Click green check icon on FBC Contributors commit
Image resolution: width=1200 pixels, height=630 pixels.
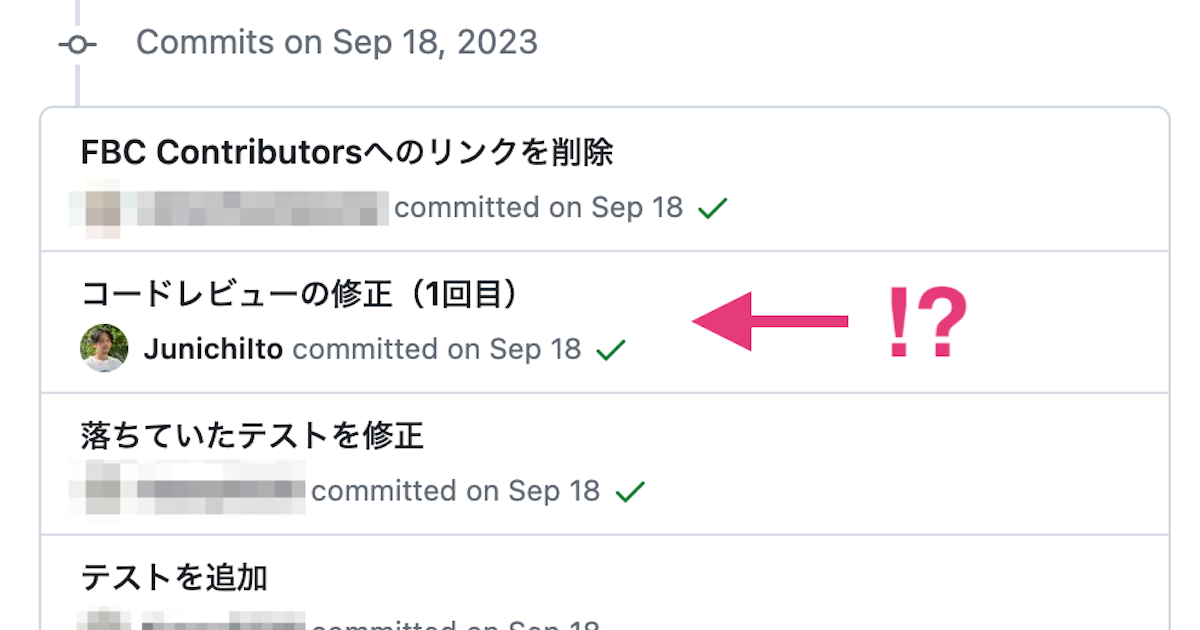coord(711,207)
